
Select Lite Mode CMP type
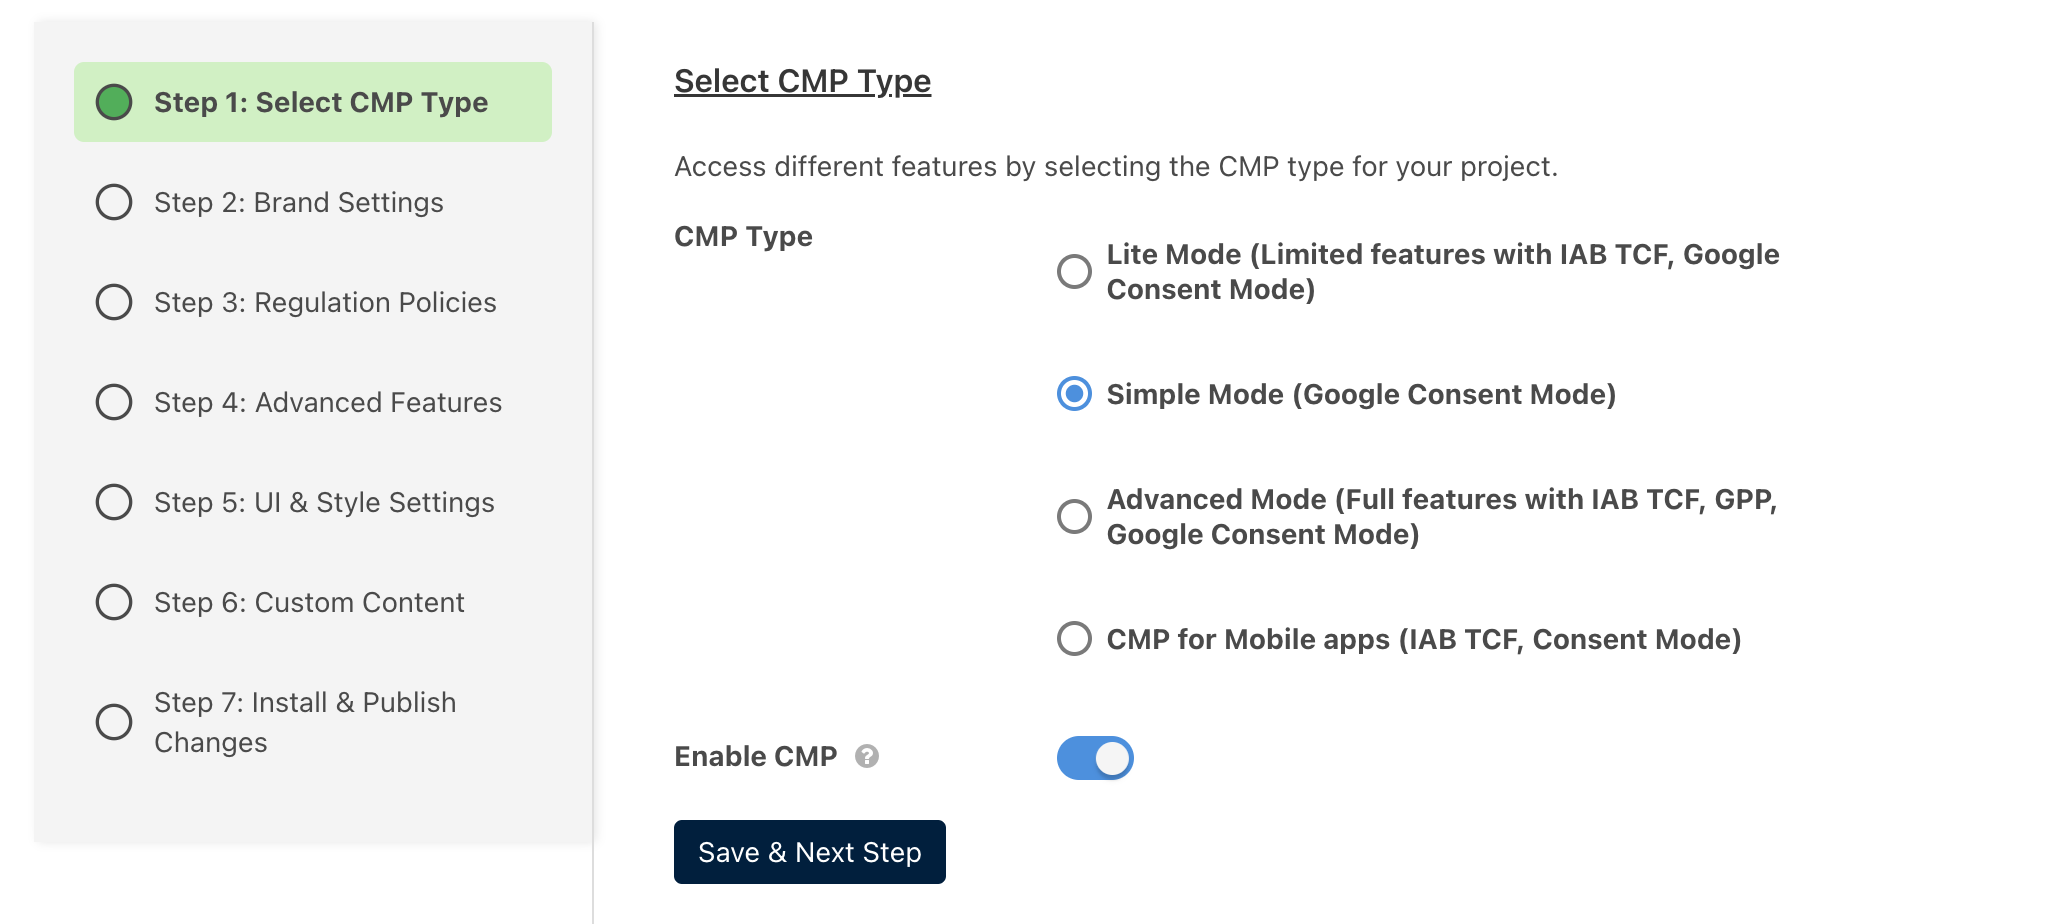[1074, 271]
